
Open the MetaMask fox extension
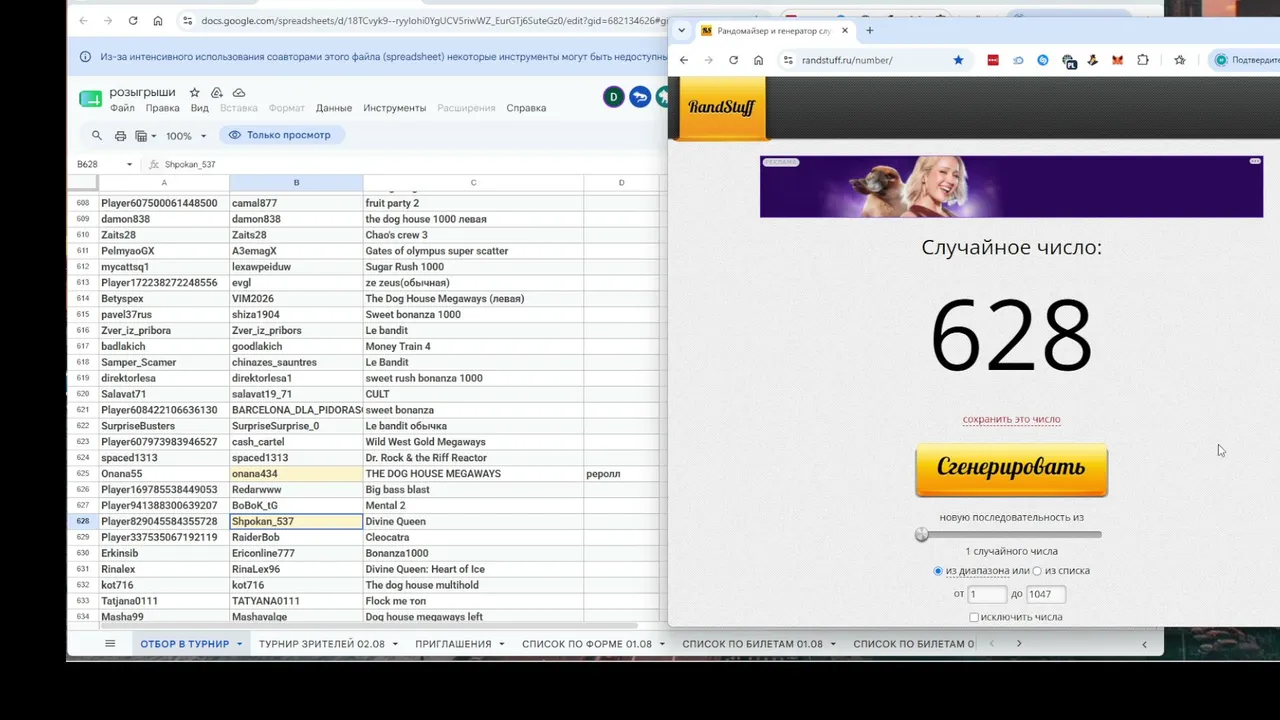tap(1117, 60)
